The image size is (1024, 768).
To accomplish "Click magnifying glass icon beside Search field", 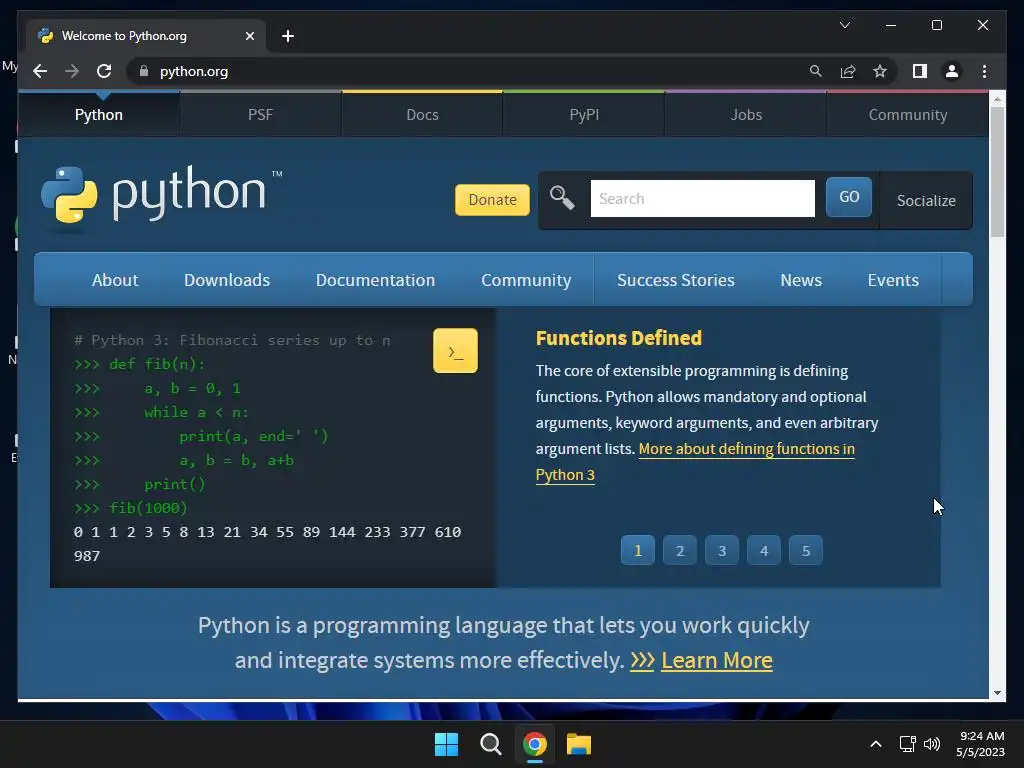I will [562, 197].
